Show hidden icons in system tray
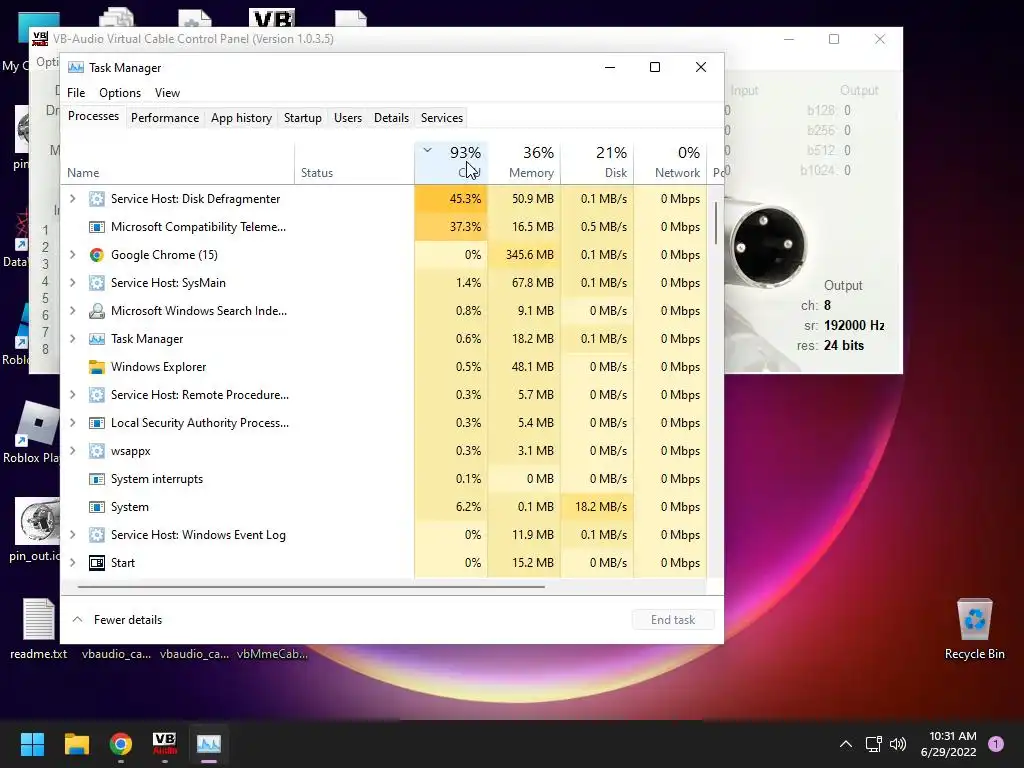This screenshot has height=768, width=1024. 846,744
